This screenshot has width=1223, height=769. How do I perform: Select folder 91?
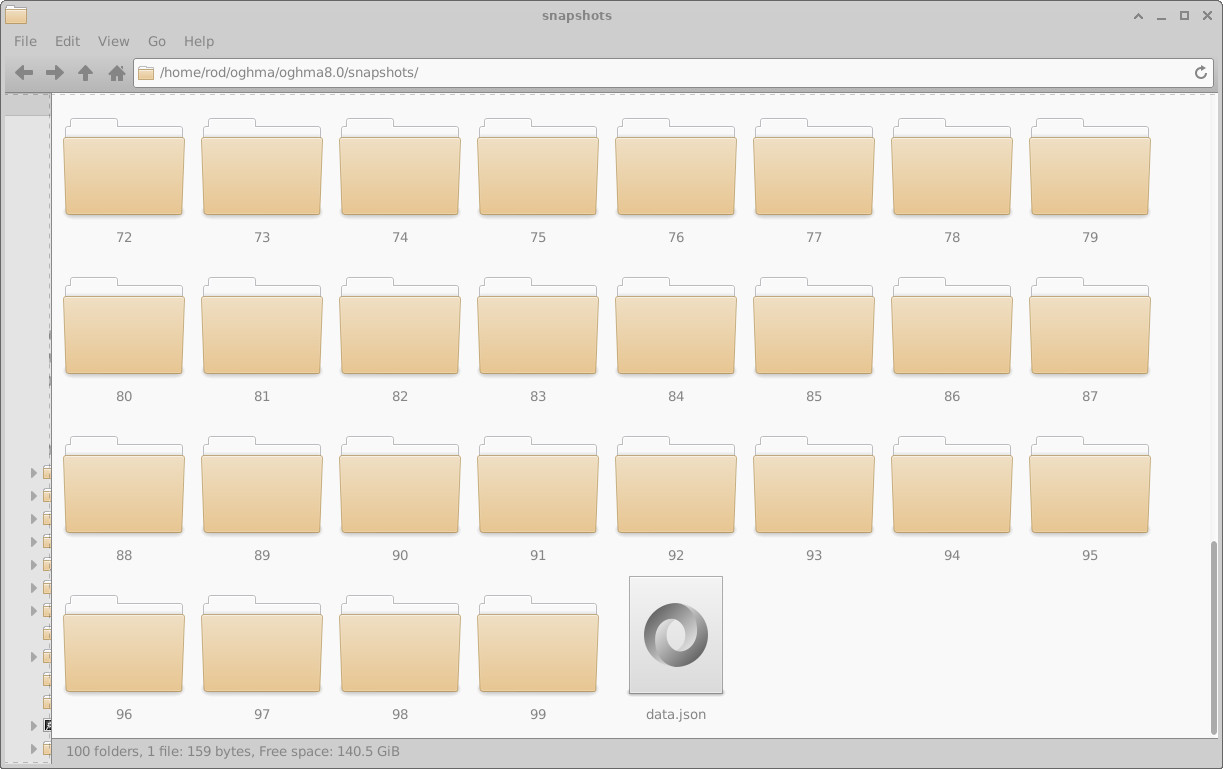coord(538,498)
